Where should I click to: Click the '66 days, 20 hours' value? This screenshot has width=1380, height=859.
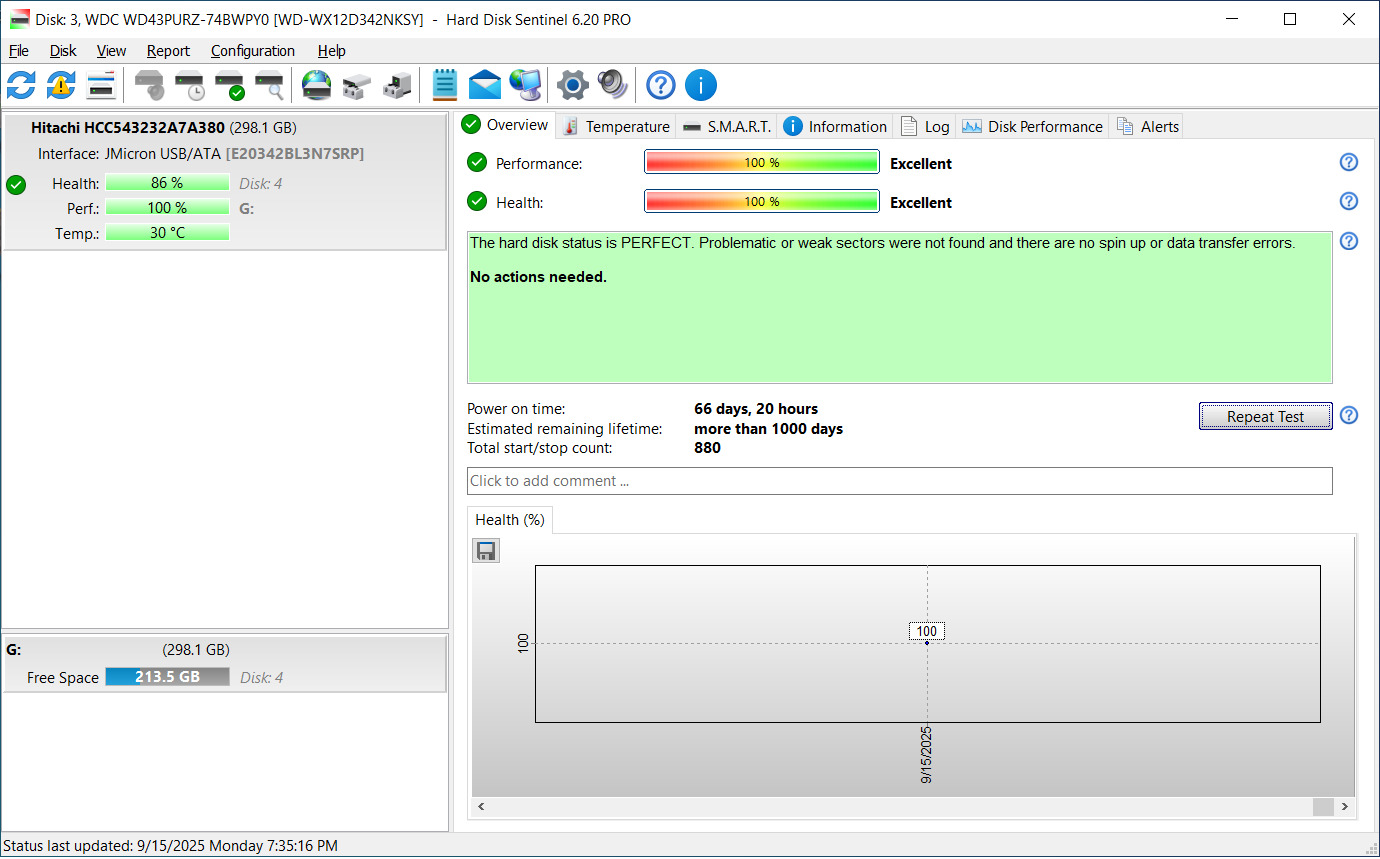coord(756,409)
